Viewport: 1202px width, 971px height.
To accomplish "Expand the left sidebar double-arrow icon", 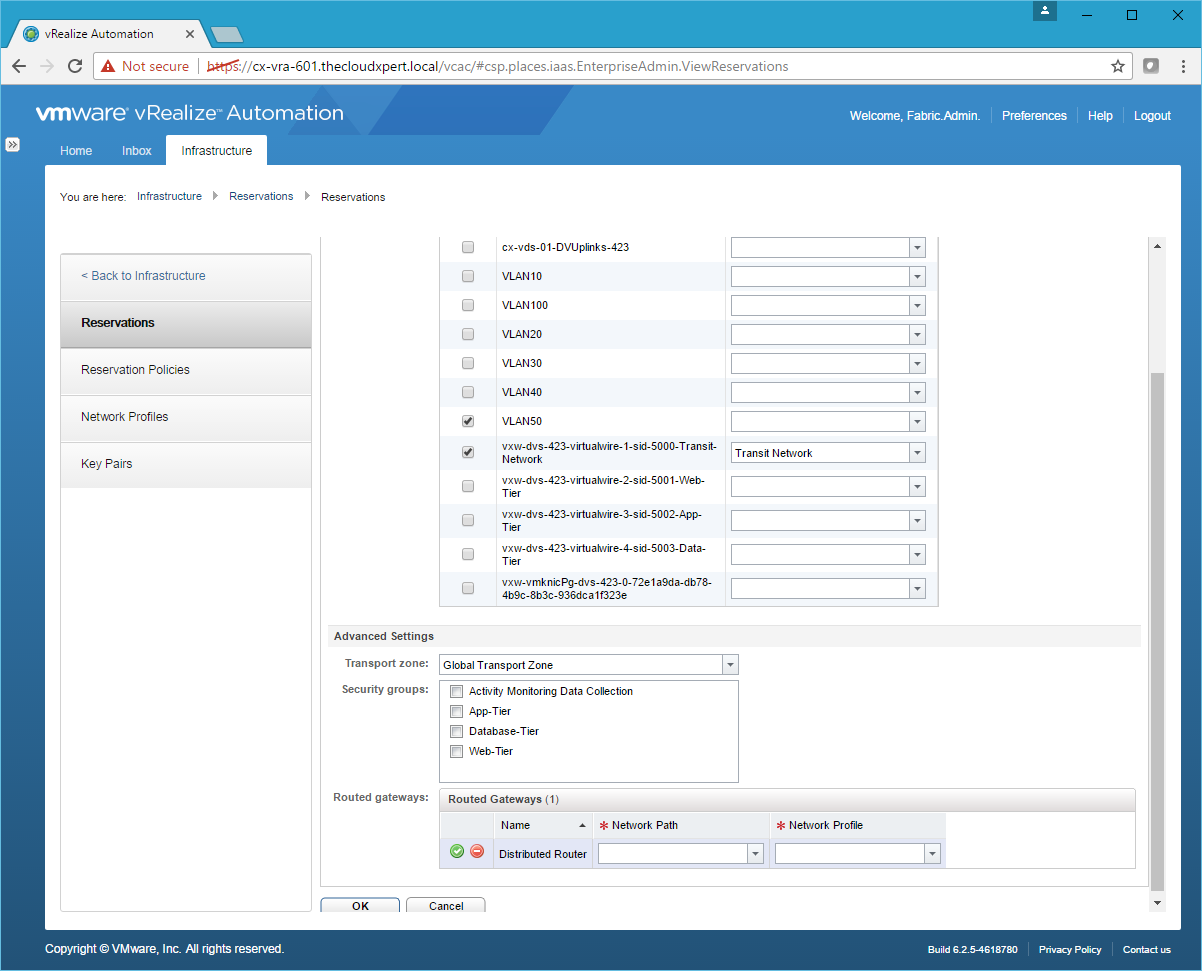I will [13, 145].
